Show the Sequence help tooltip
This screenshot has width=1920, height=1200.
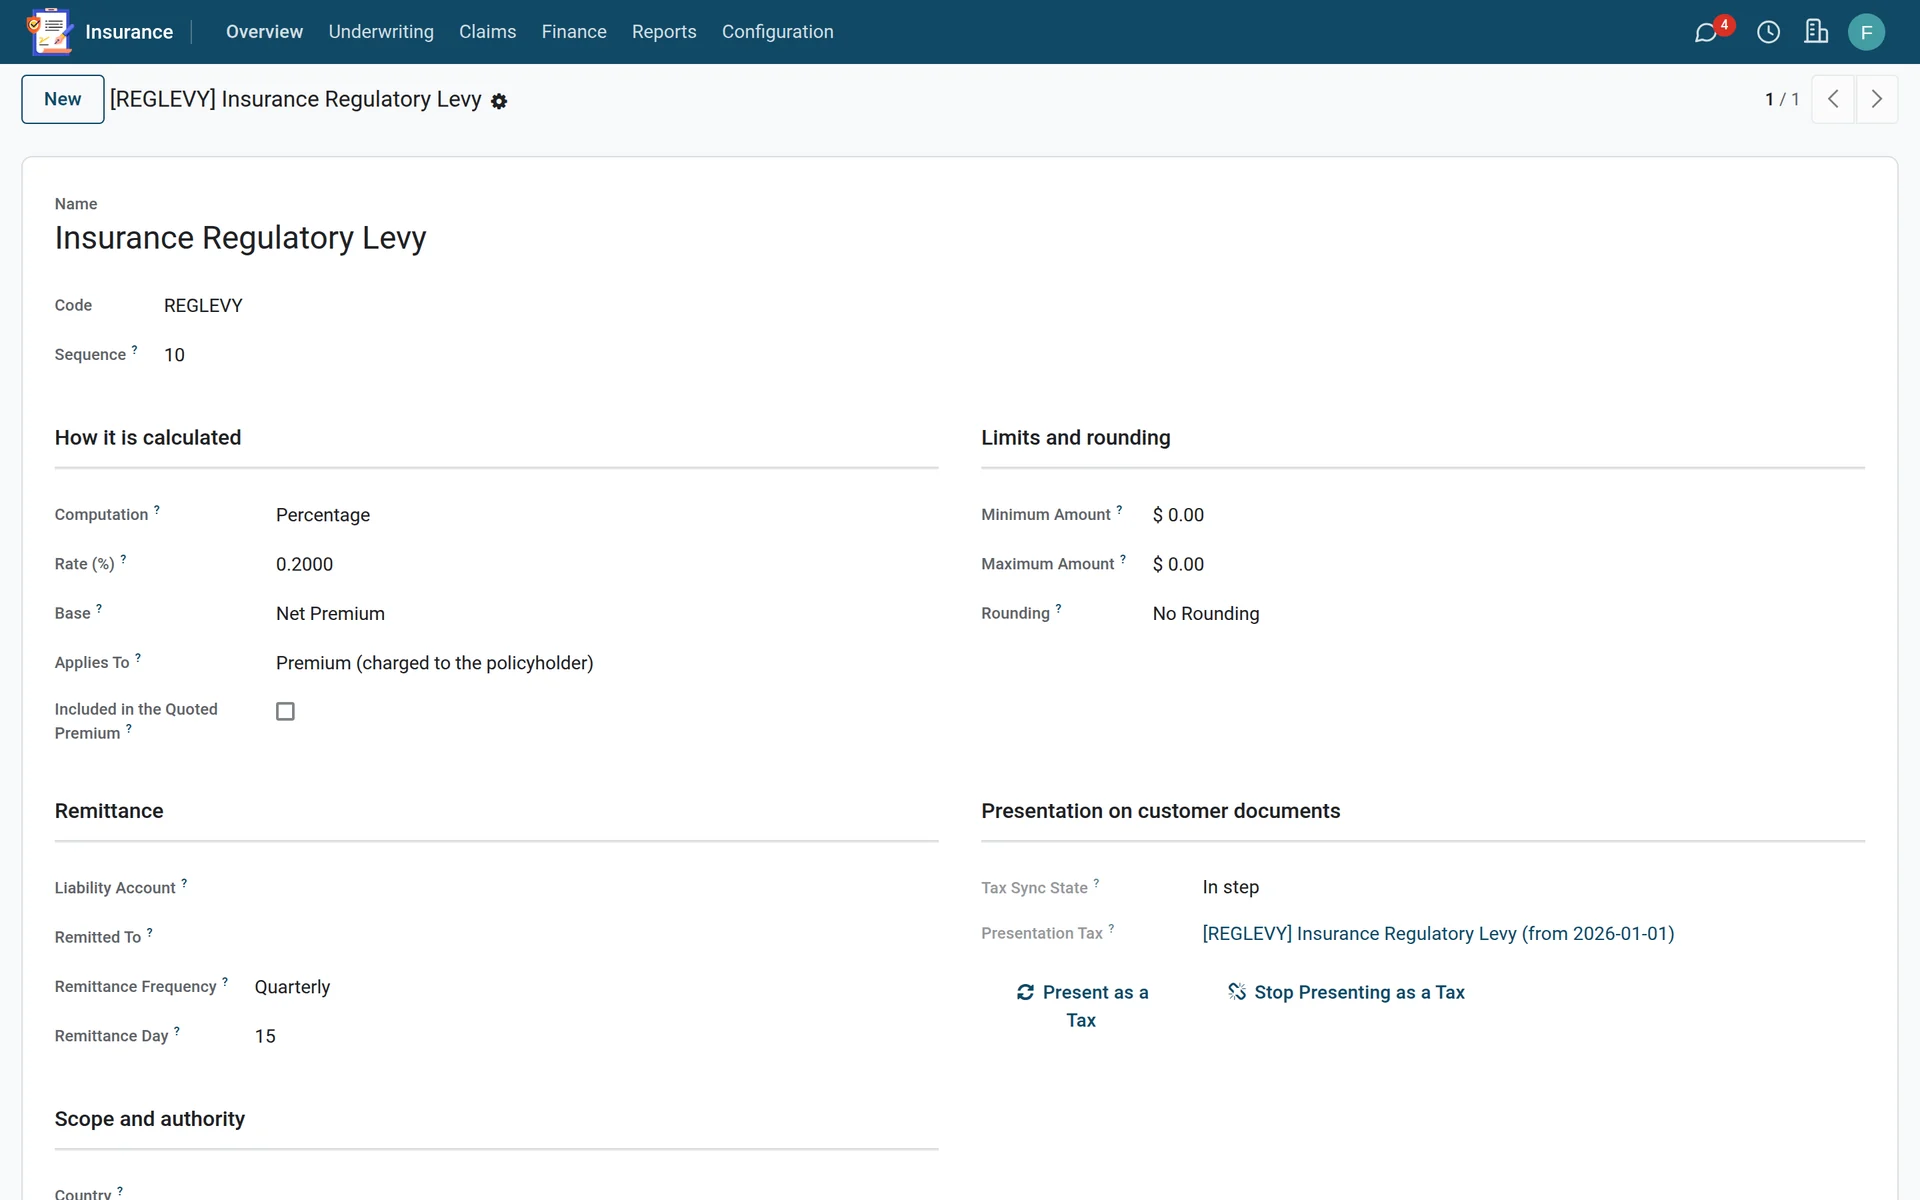[134, 350]
